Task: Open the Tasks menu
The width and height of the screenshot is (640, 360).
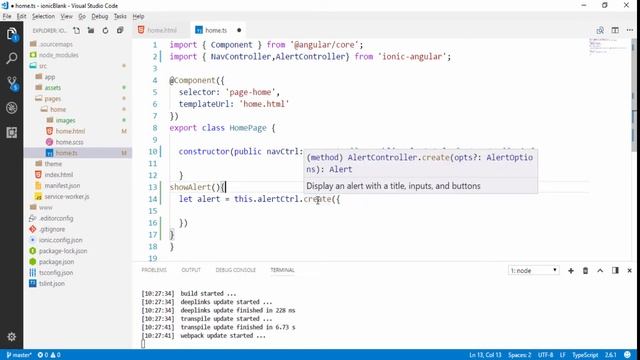Action: point(120,16)
